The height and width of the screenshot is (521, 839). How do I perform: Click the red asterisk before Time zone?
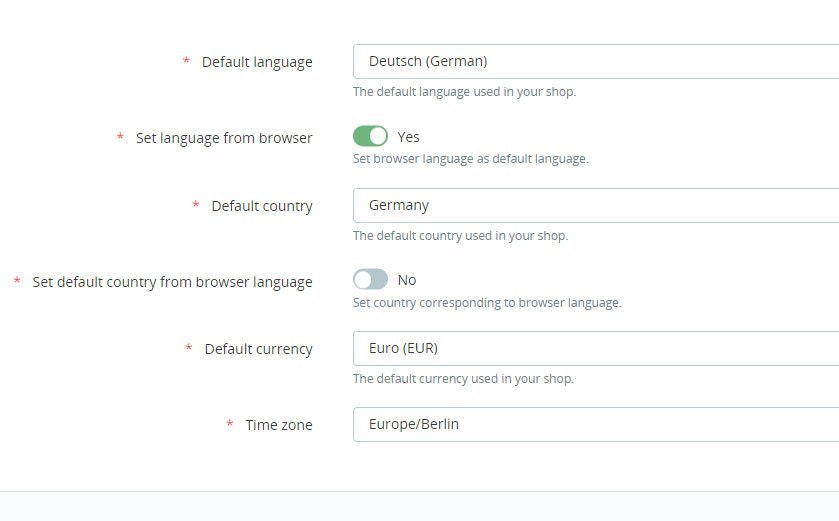tap(230, 423)
